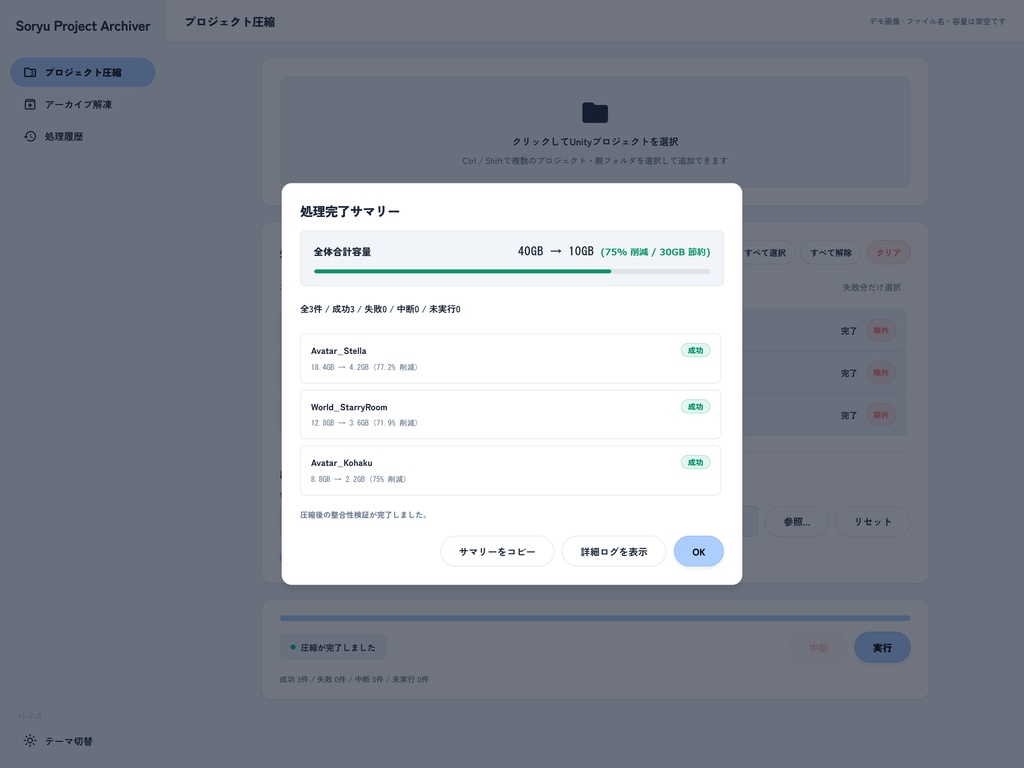Click the Avatar_Kohaku result card
This screenshot has width=1024, height=768.
pos(511,470)
